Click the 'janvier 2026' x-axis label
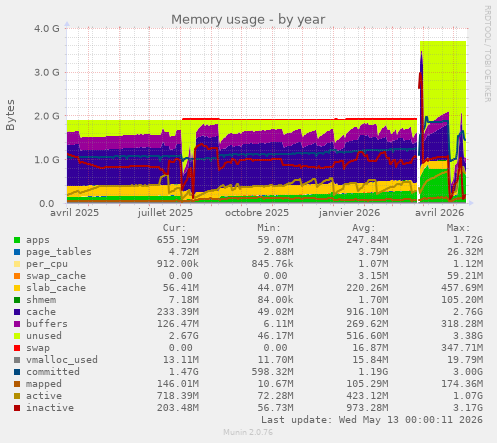Image resolution: width=497 pixels, height=443 pixels. (x=349, y=213)
